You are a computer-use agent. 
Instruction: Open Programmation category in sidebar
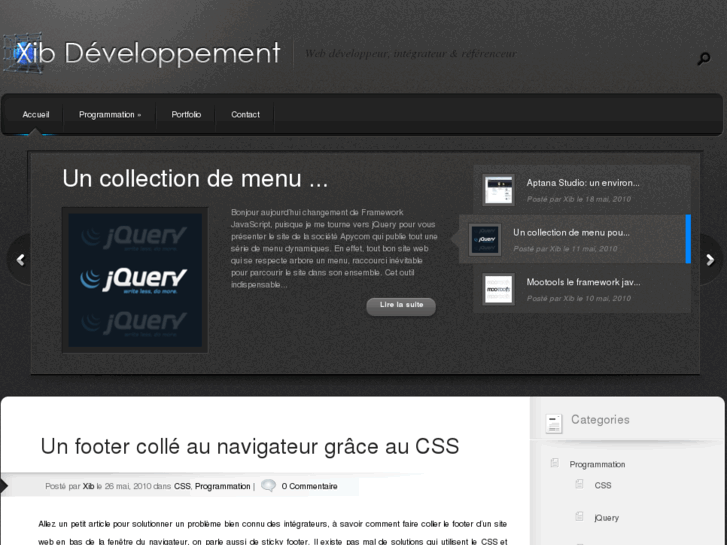coord(597,464)
